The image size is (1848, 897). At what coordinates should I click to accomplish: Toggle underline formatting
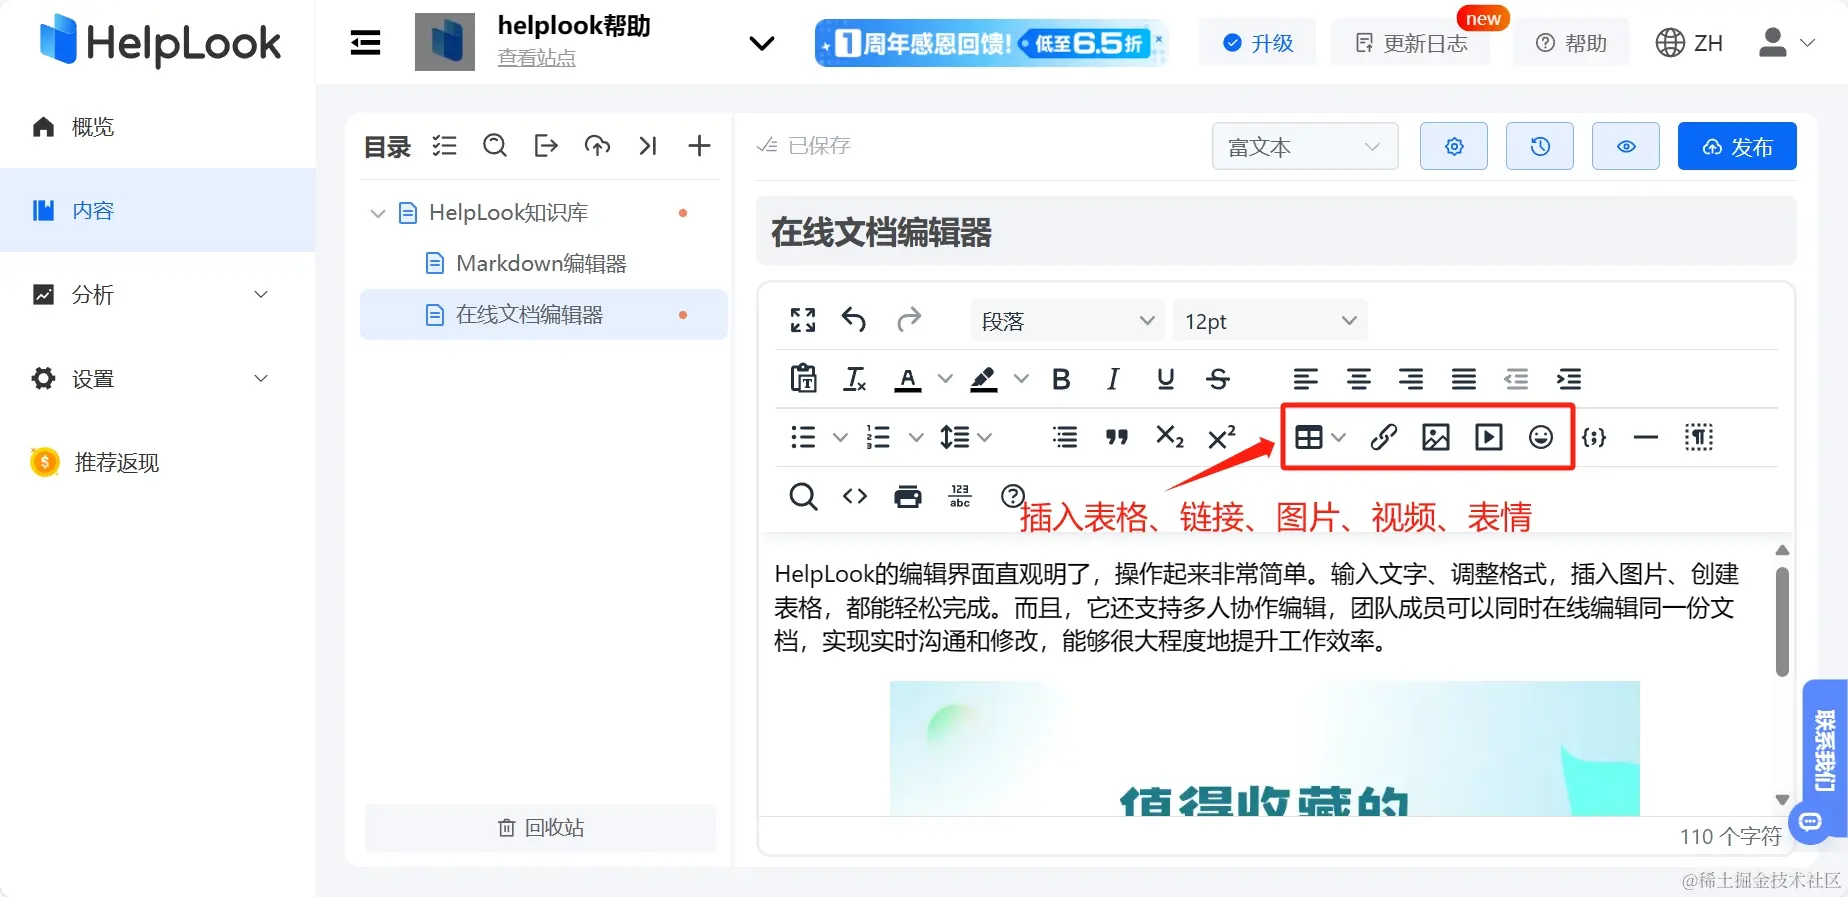[1165, 379]
